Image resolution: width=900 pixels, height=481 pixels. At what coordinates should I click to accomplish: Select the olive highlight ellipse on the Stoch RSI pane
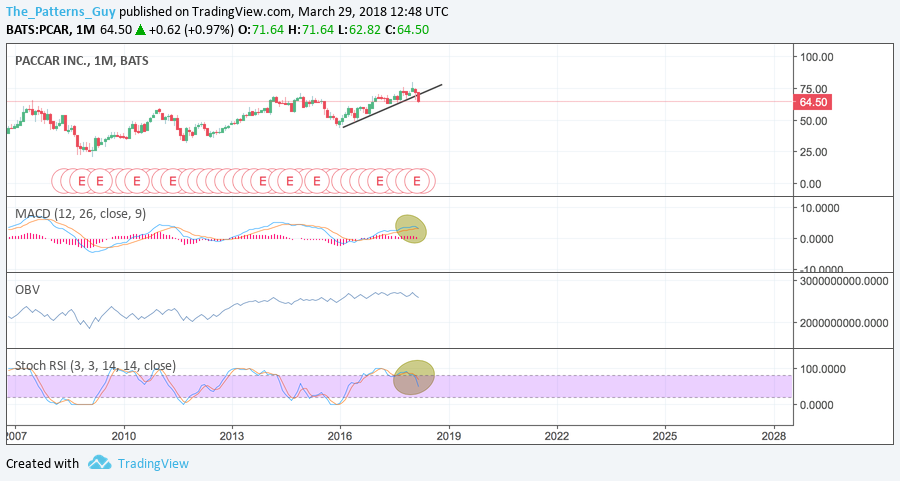click(x=413, y=377)
